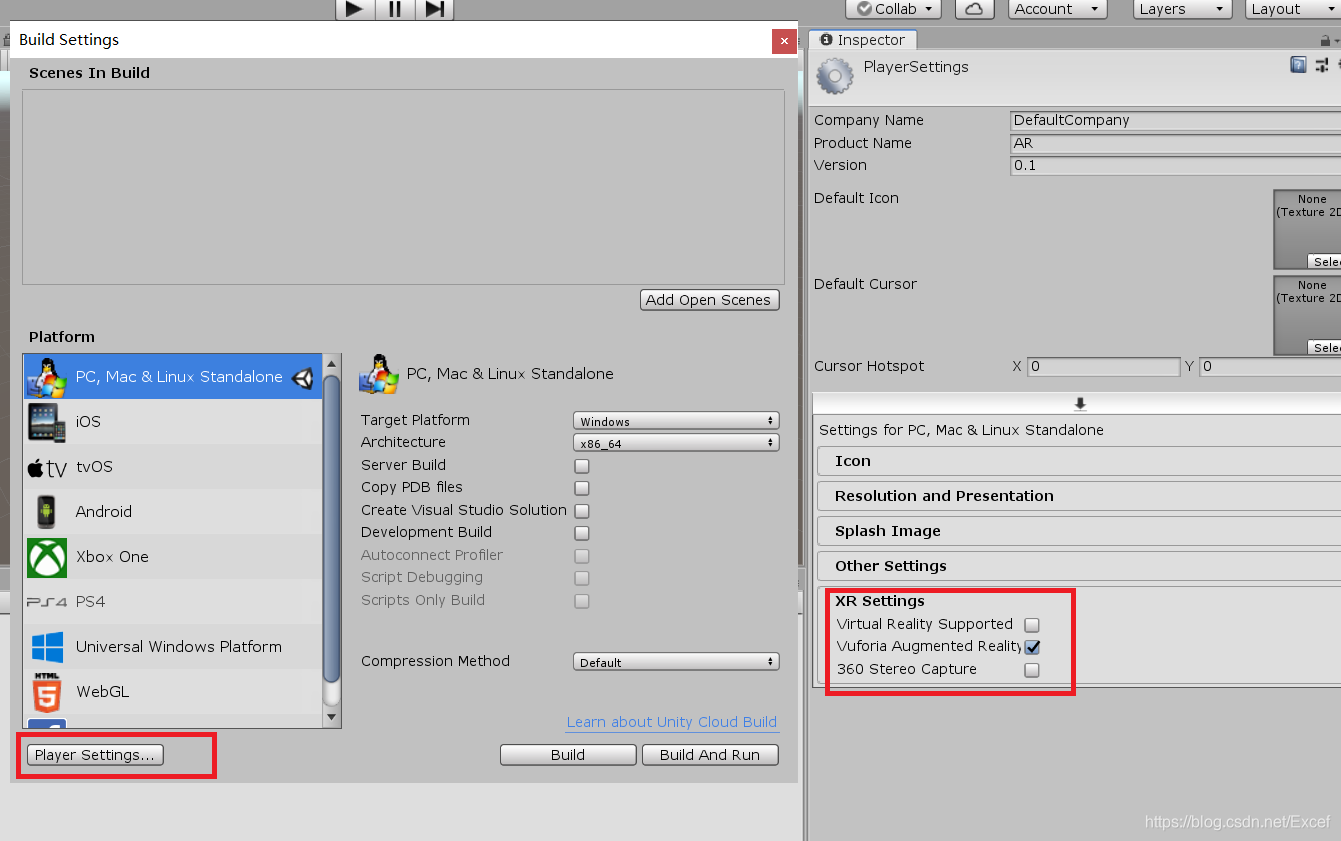The height and width of the screenshot is (841, 1341).
Task: Enable the Development Build checkbox
Action: 582,533
